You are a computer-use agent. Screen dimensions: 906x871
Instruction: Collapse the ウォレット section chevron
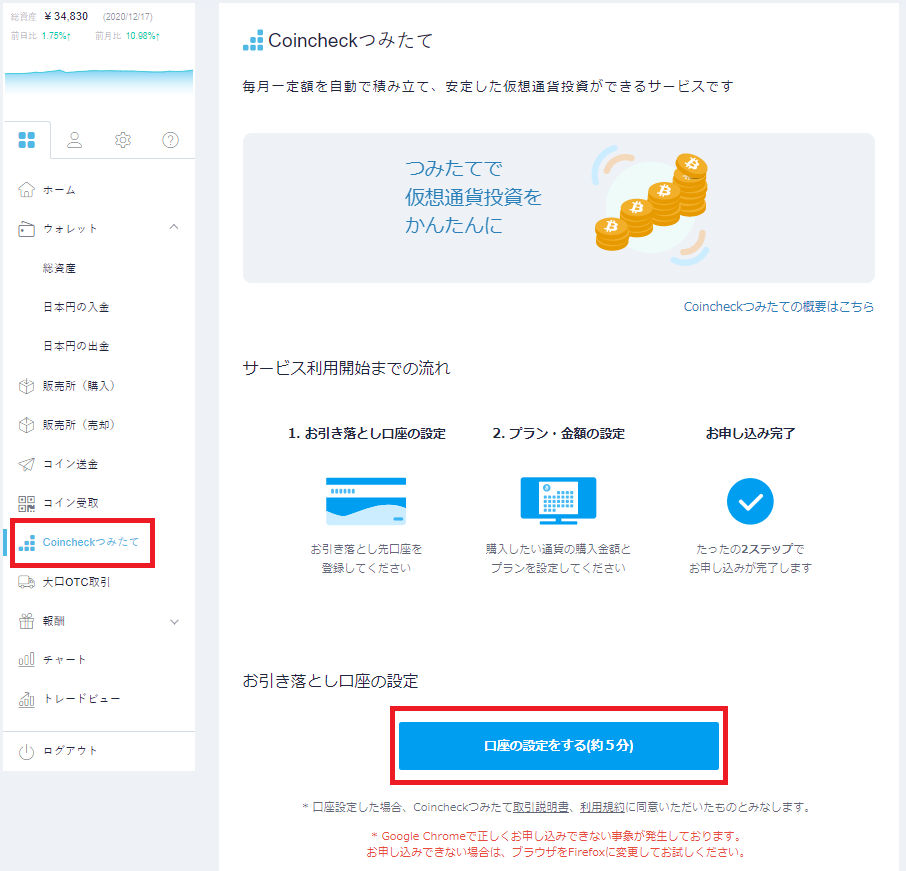[x=174, y=228]
